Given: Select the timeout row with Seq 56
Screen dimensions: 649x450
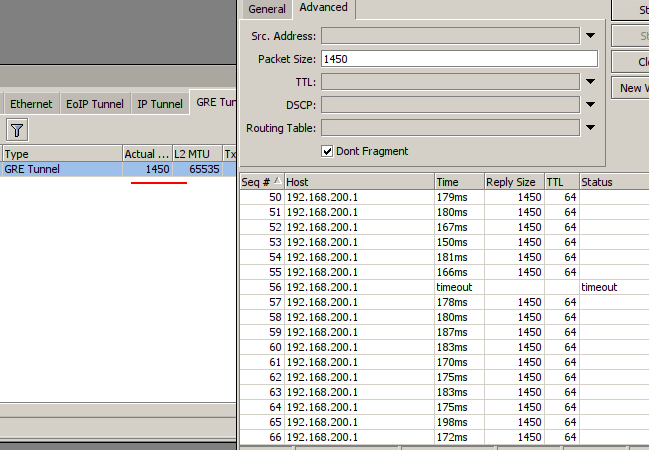Looking at the screenshot, I should 444,287.
